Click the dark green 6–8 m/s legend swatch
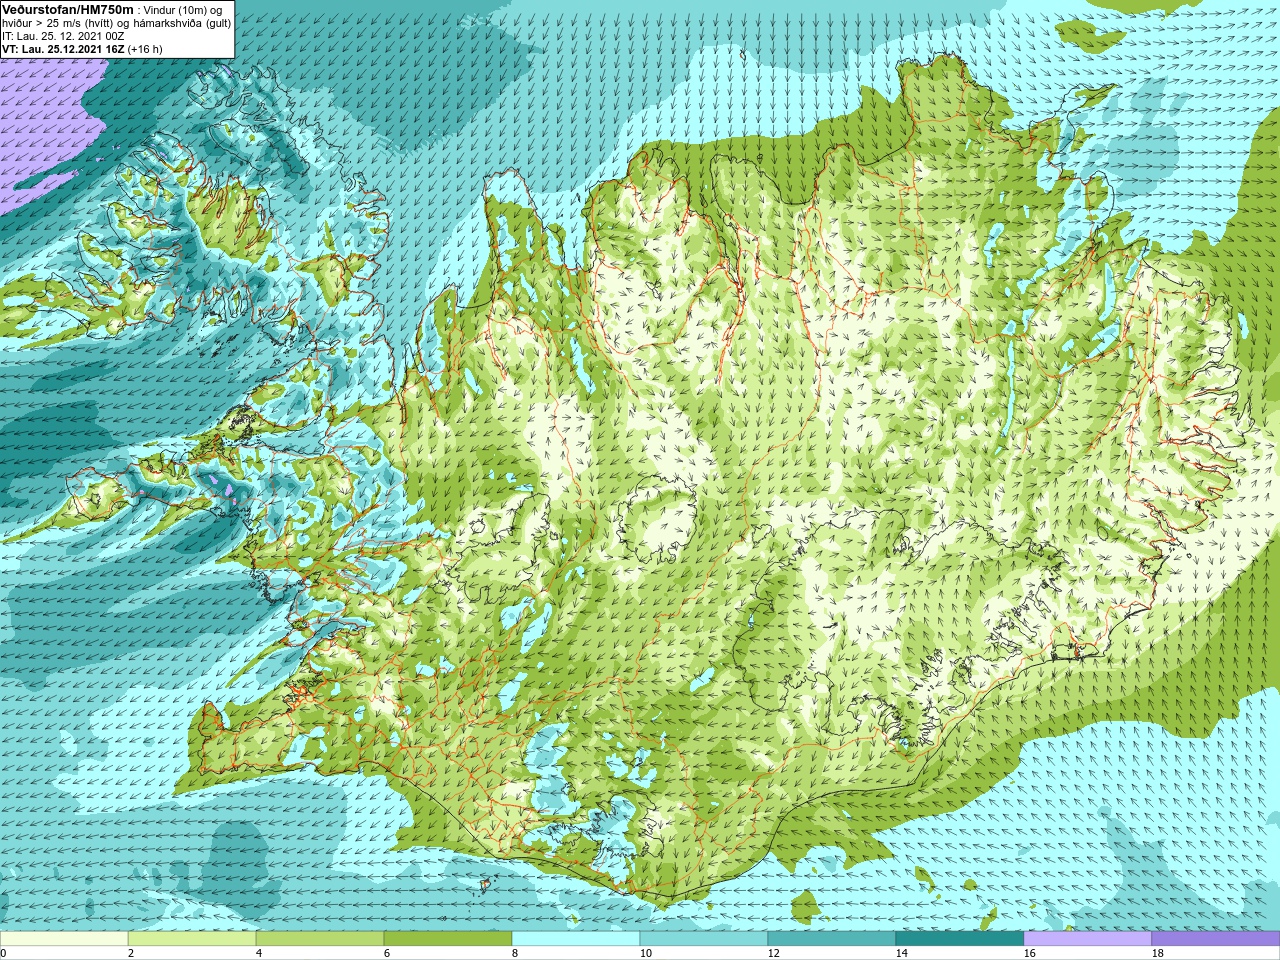This screenshot has height=960, width=1280. click(x=448, y=939)
